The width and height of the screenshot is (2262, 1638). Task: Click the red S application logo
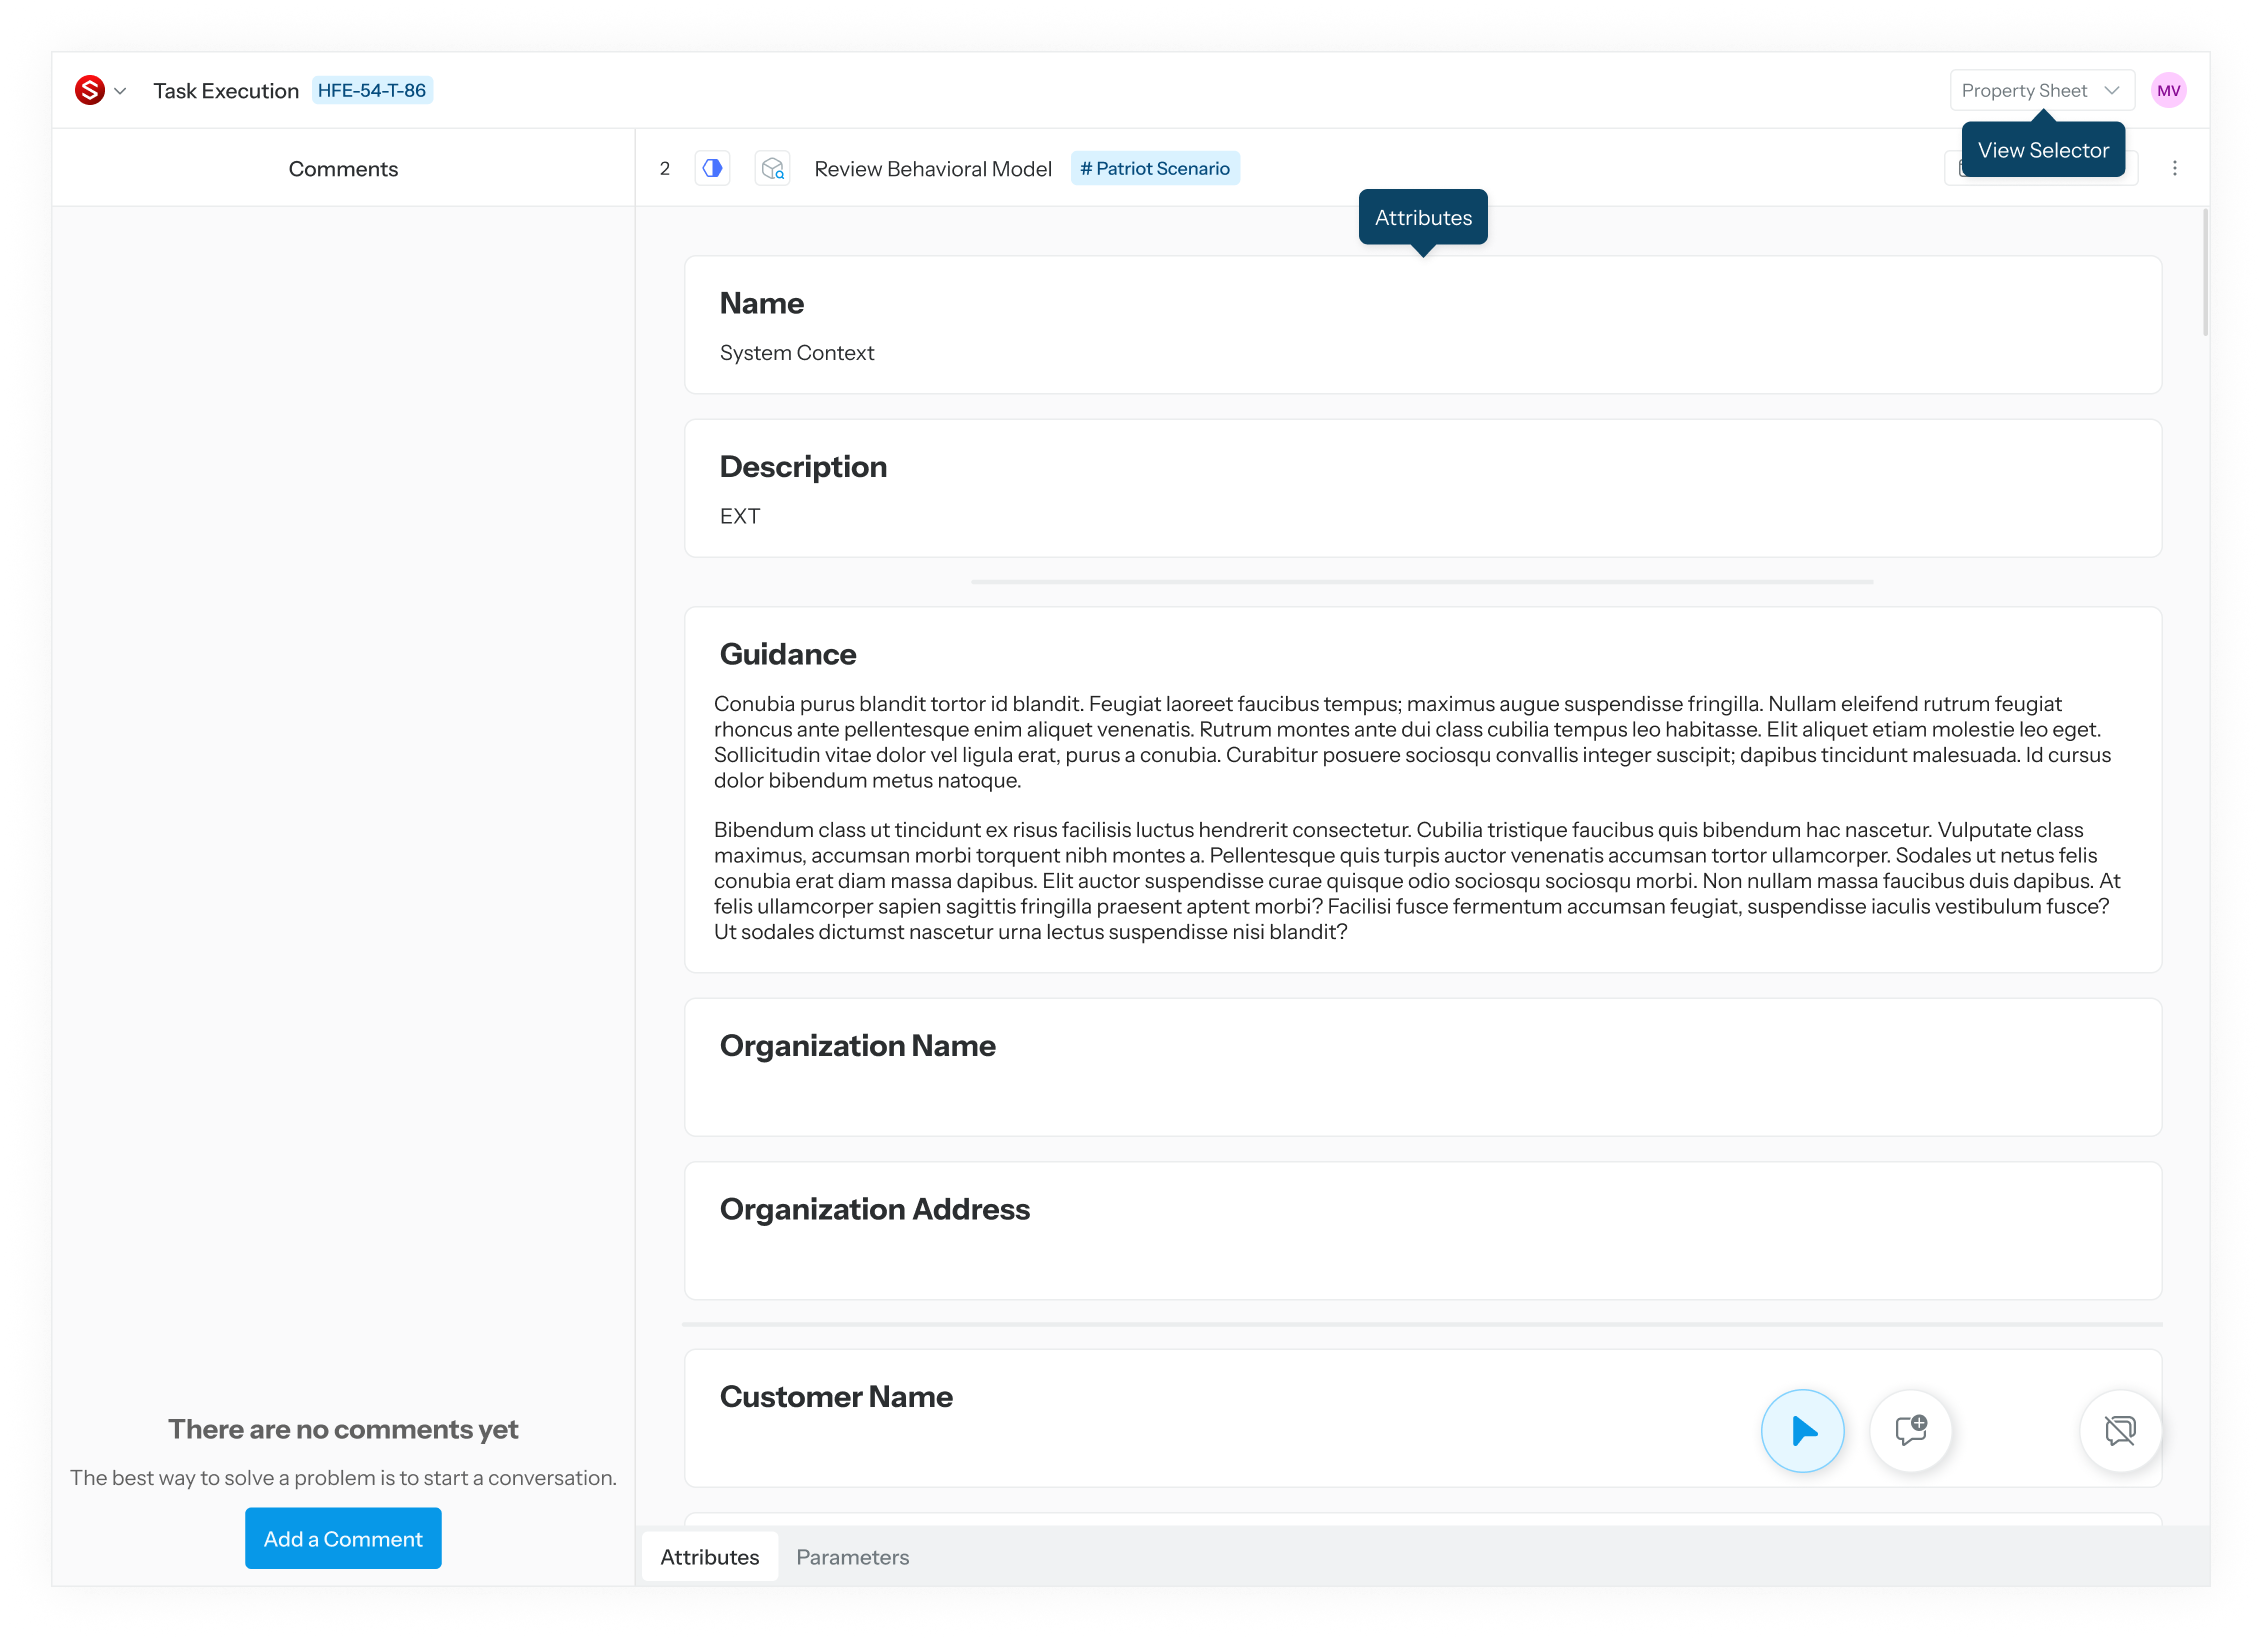click(90, 90)
